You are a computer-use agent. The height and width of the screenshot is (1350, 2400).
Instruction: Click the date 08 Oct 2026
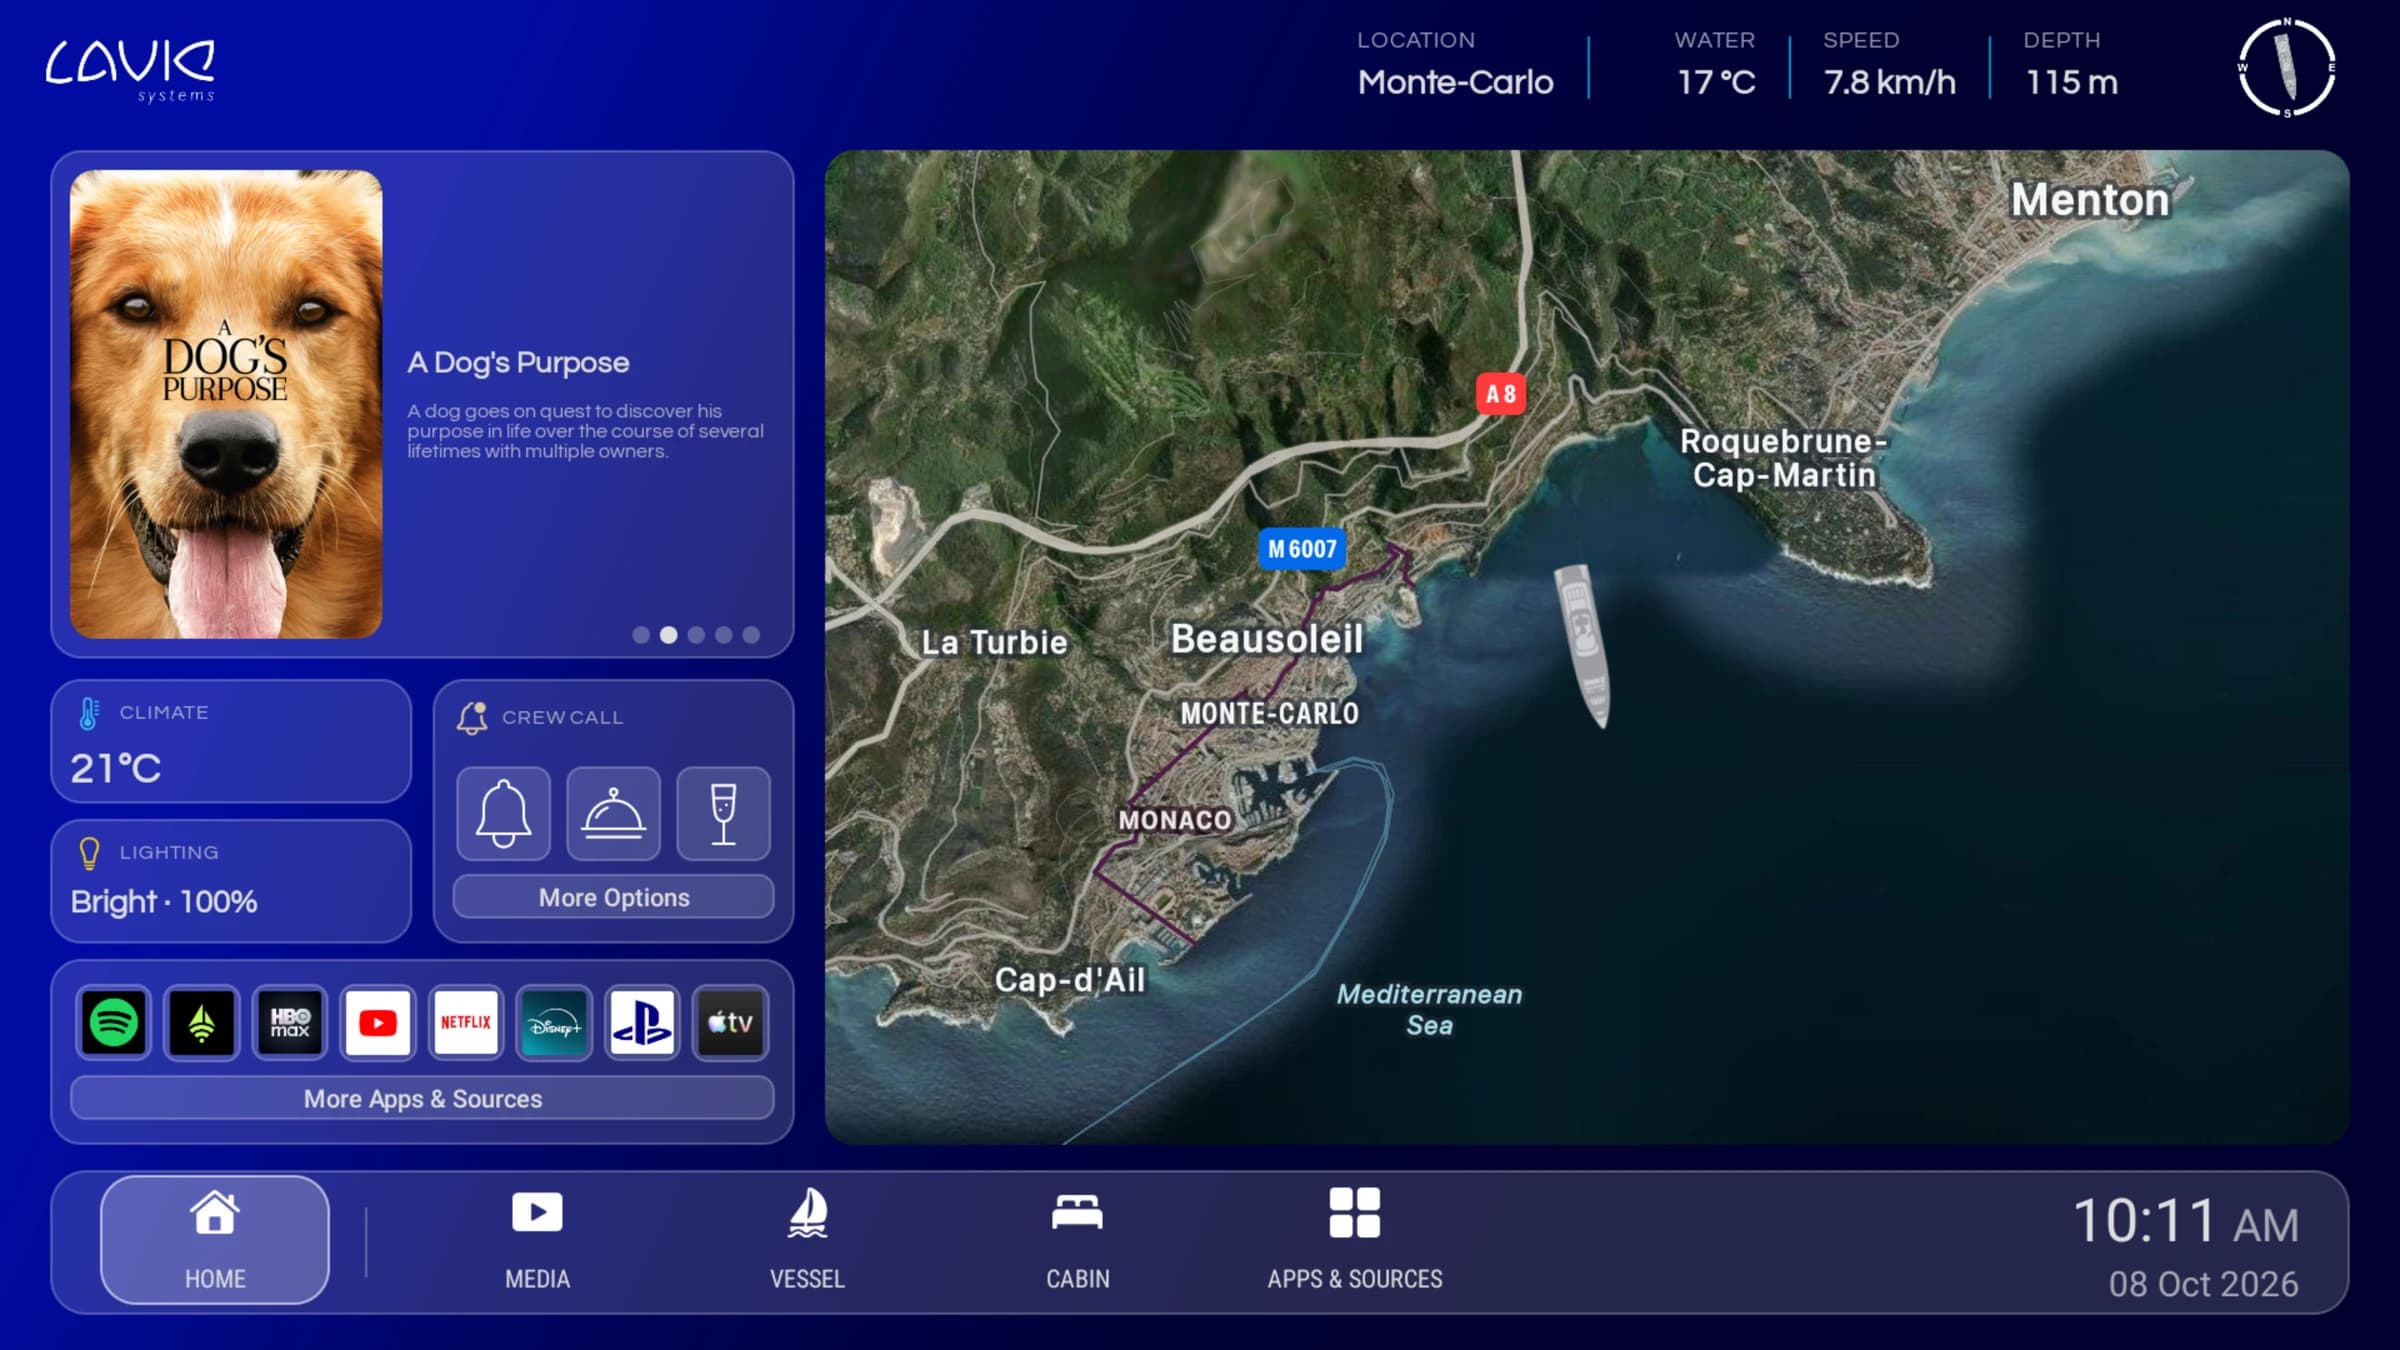[2204, 1284]
